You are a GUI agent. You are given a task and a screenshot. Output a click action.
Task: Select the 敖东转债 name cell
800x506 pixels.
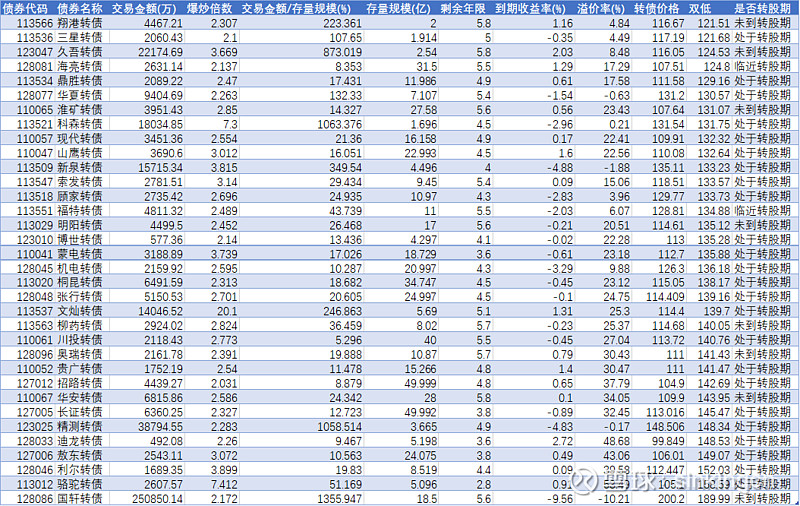79,455
